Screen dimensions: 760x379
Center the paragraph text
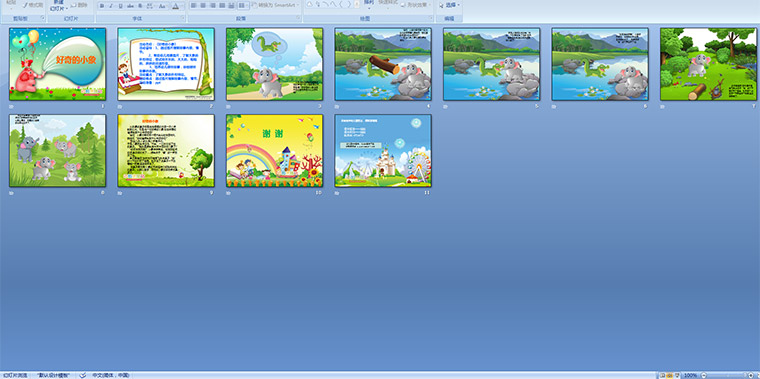pyautogui.click(x=203, y=5)
